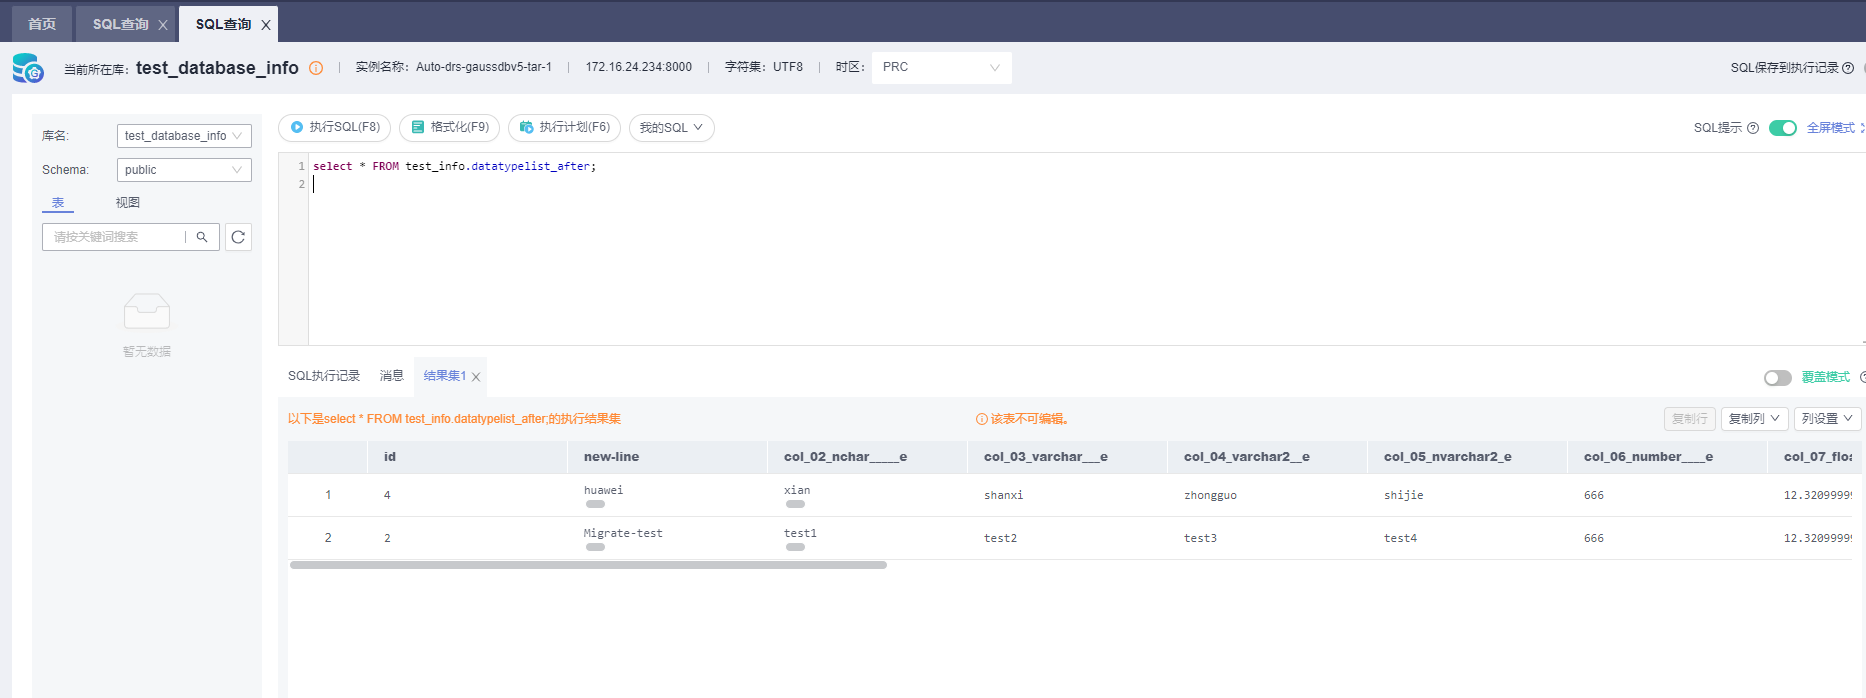This screenshot has height=698, width=1866.
Task: Click help icon beside SQL保存到执行记录
Action: pos(1848,68)
